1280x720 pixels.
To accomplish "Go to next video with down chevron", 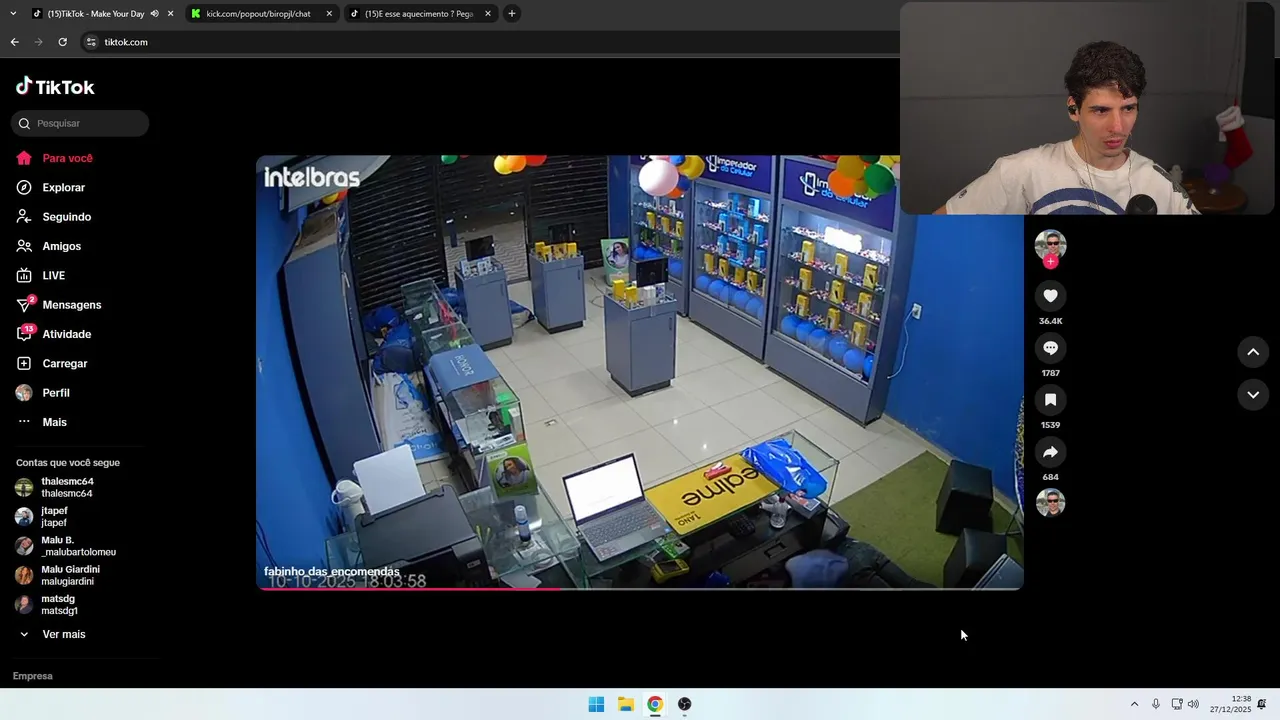I will [x=1253, y=395].
